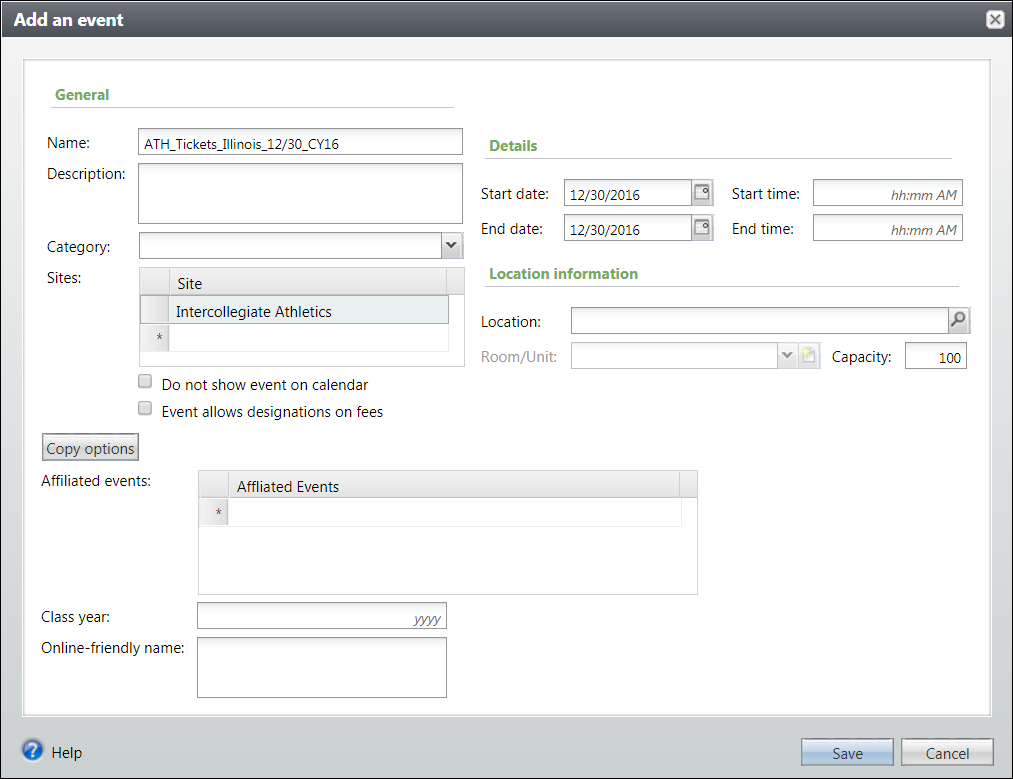
Task: Click the new Affiliated Events row
Action: pyautogui.click(x=455, y=514)
